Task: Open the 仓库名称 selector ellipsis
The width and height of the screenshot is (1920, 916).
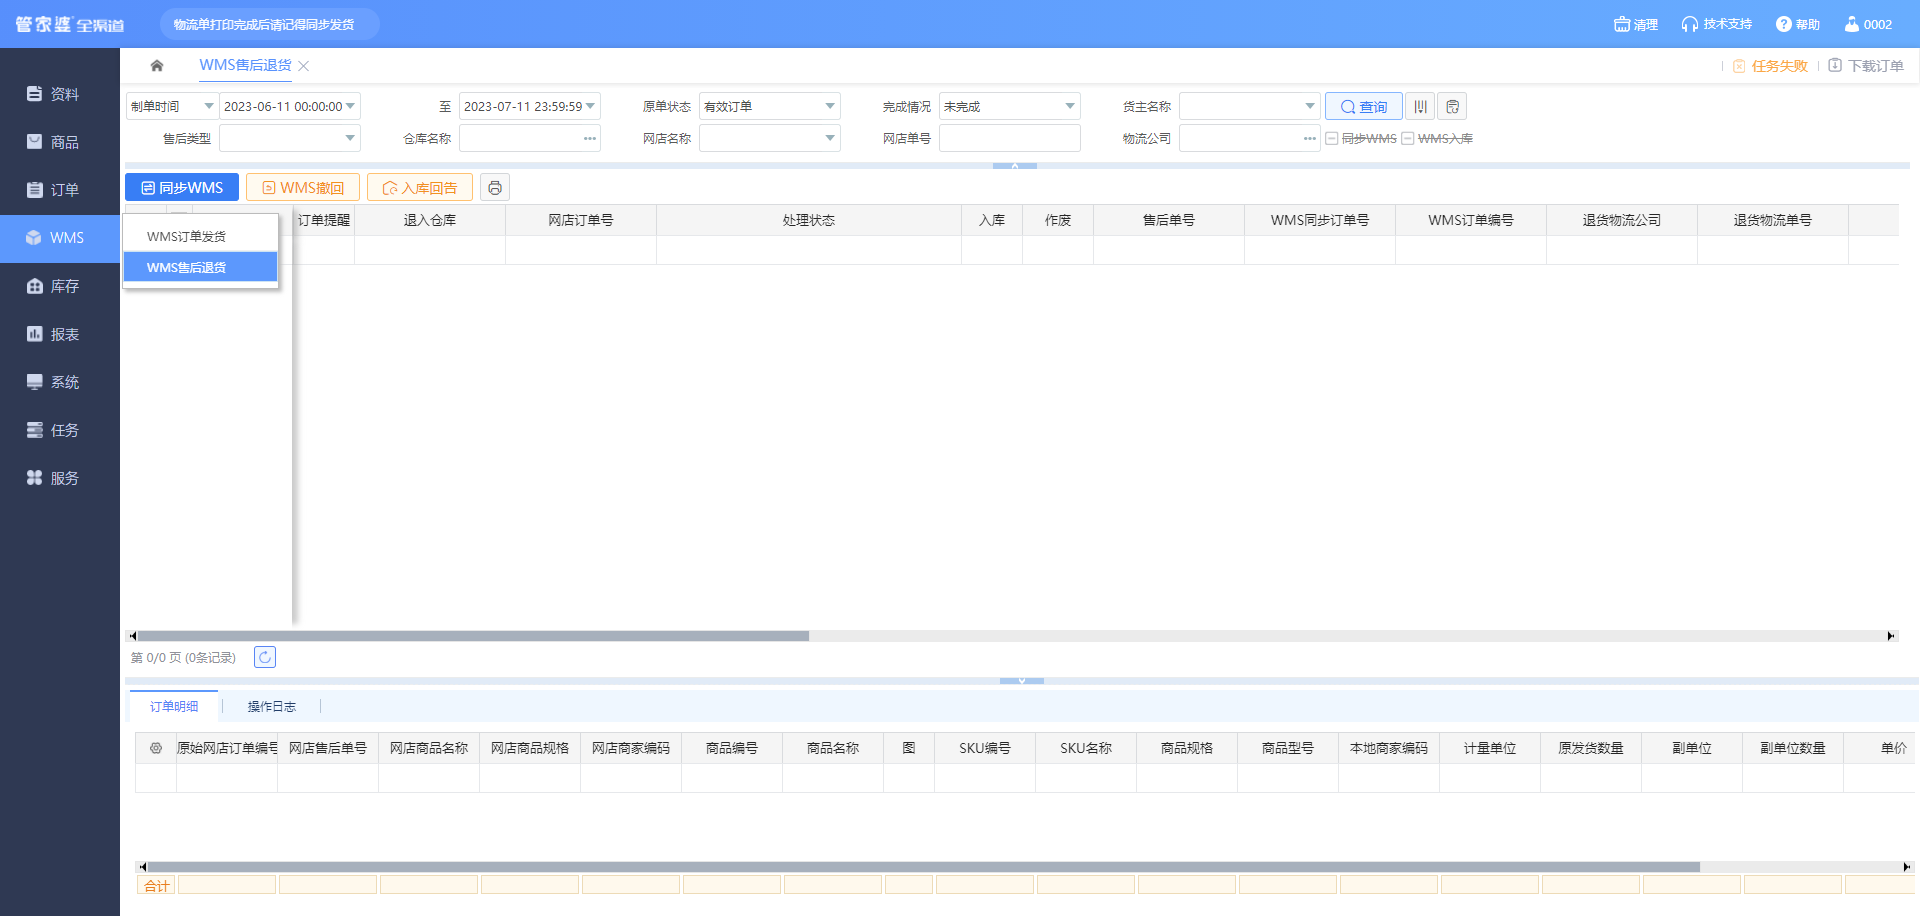Action: click(590, 139)
